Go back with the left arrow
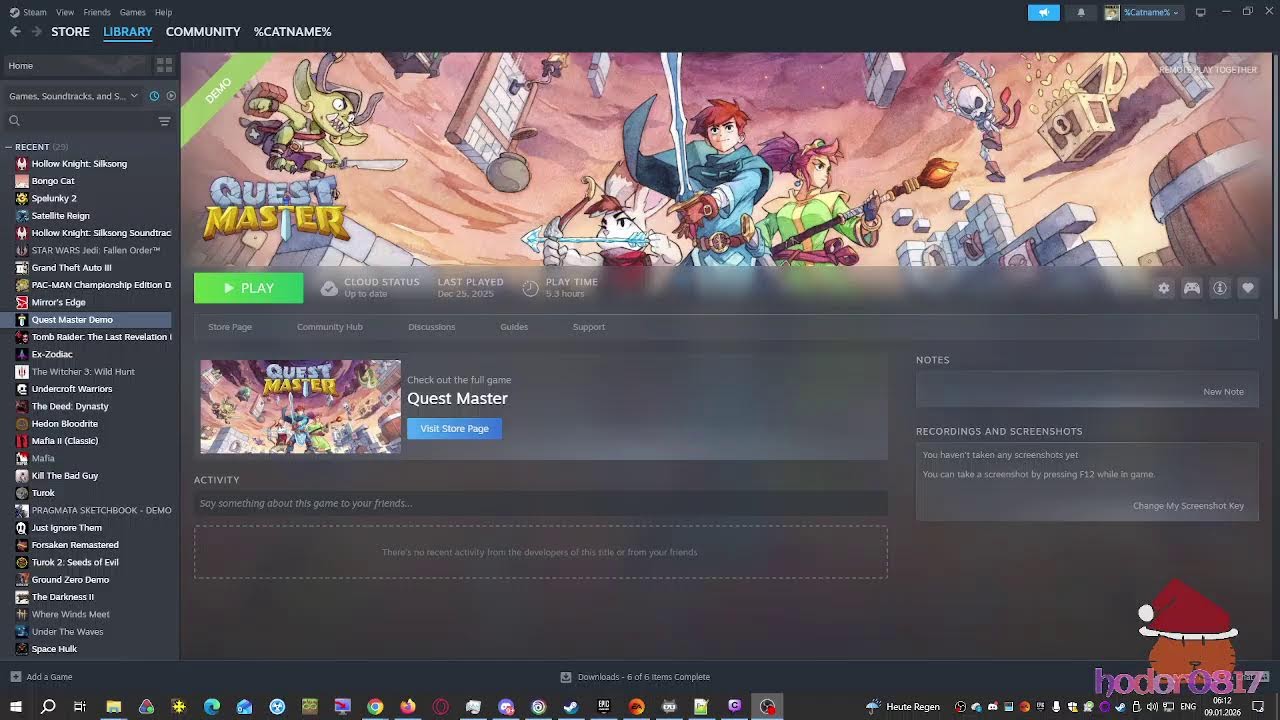This screenshot has width=1280, height=720. pos(15,32)
